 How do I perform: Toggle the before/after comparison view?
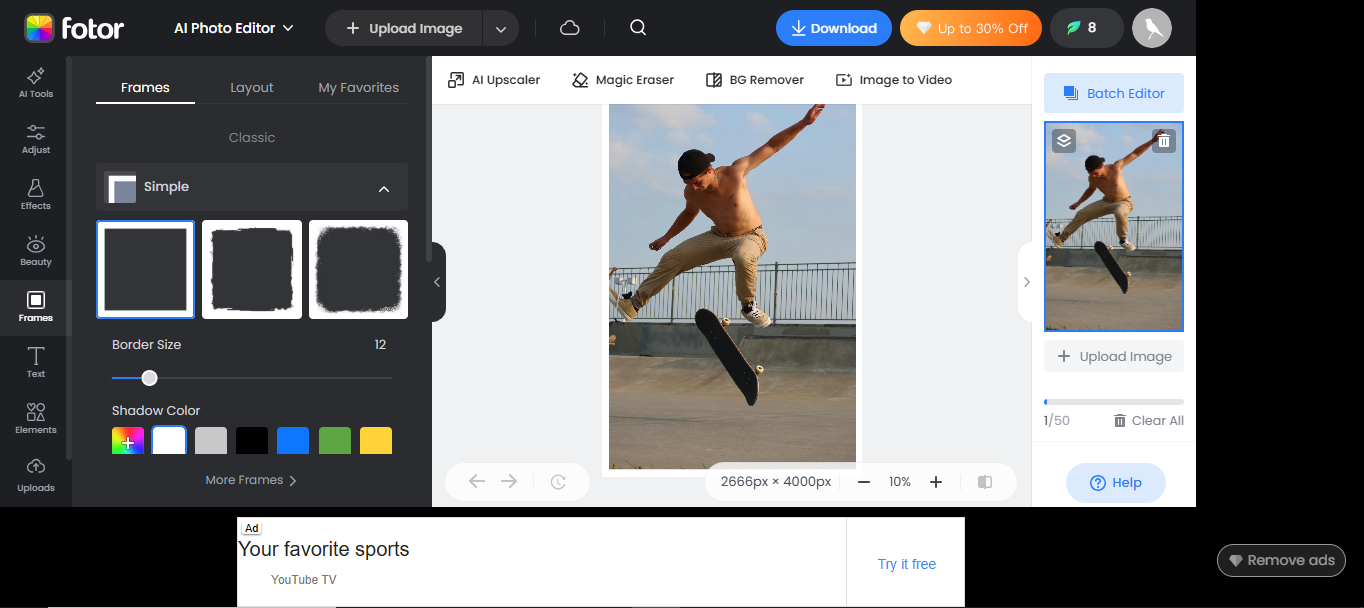coord(985,481)
